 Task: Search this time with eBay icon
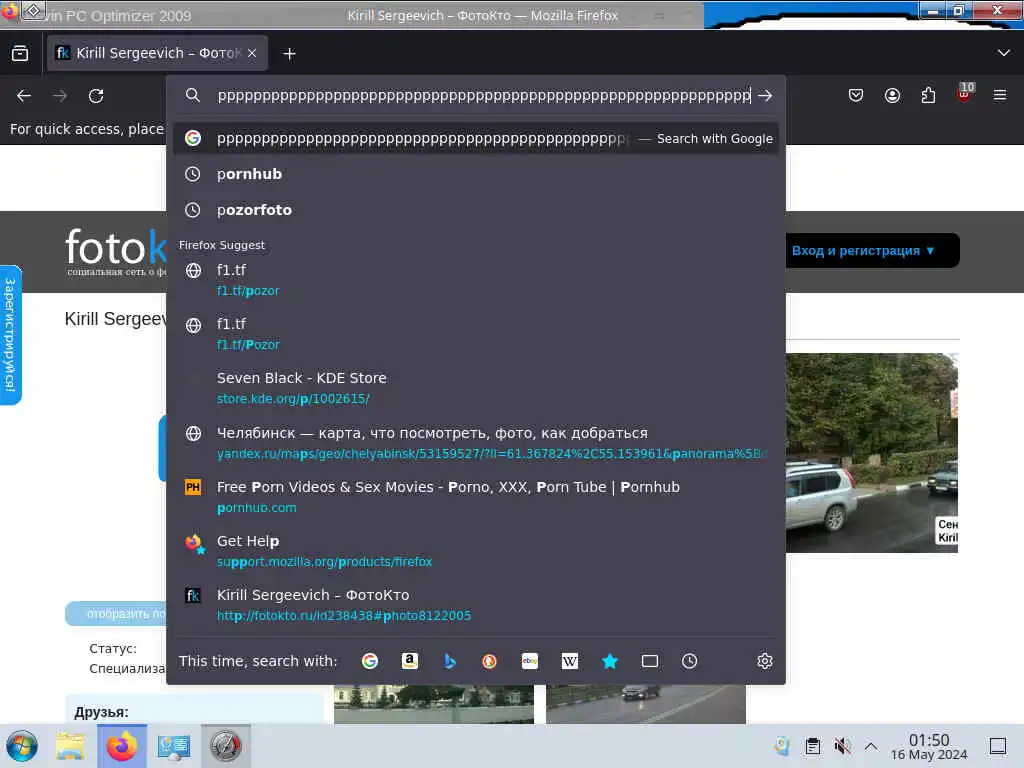530,661
